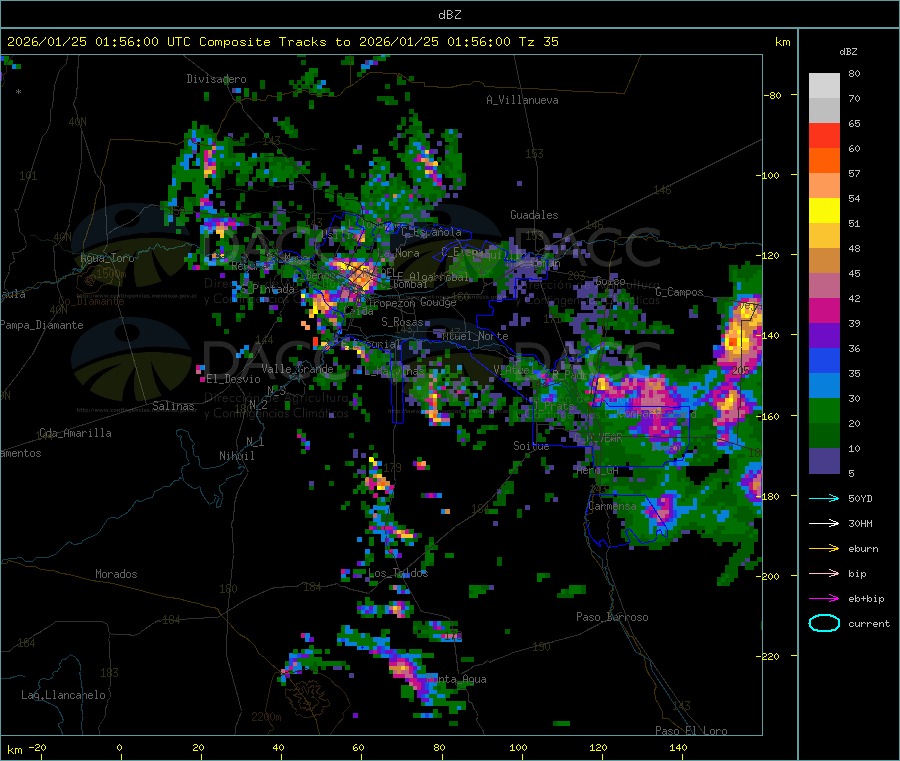Select the purple 36-39 dBZ swatch
This screenshot has width=900, height=761.
(824, 336)
